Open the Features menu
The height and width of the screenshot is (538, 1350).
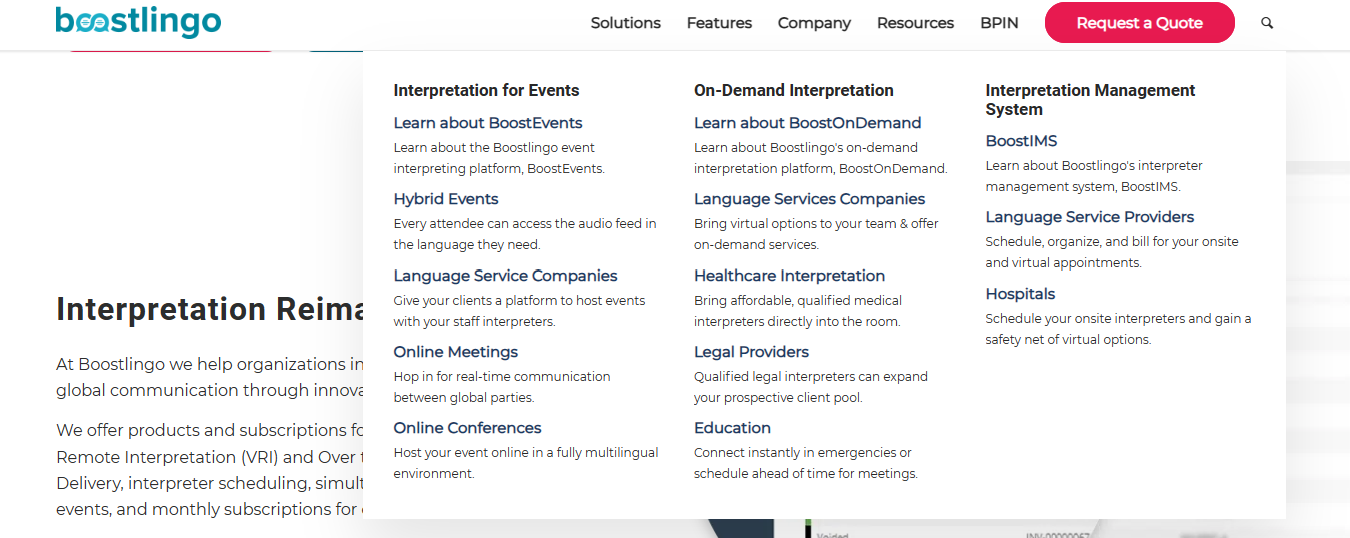click(719, 23)
